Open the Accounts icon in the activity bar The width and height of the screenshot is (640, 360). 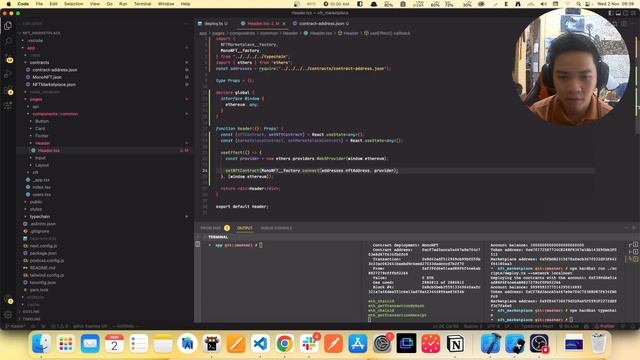pos(8,299)
